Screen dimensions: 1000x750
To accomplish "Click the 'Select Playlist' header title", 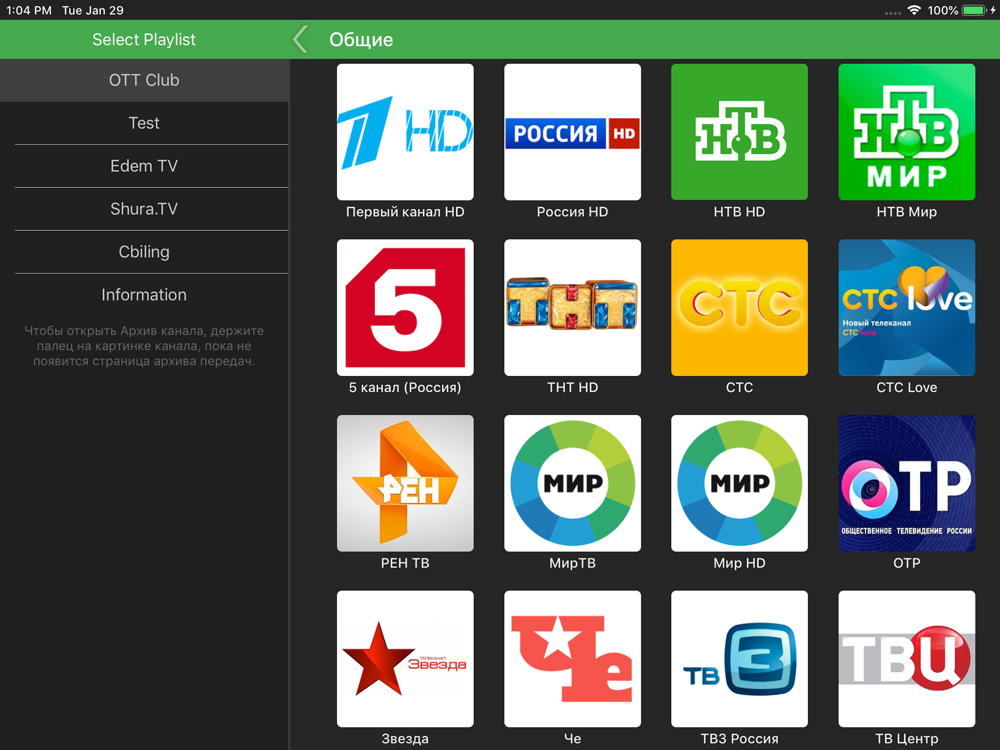I will (x=144, y=40).
